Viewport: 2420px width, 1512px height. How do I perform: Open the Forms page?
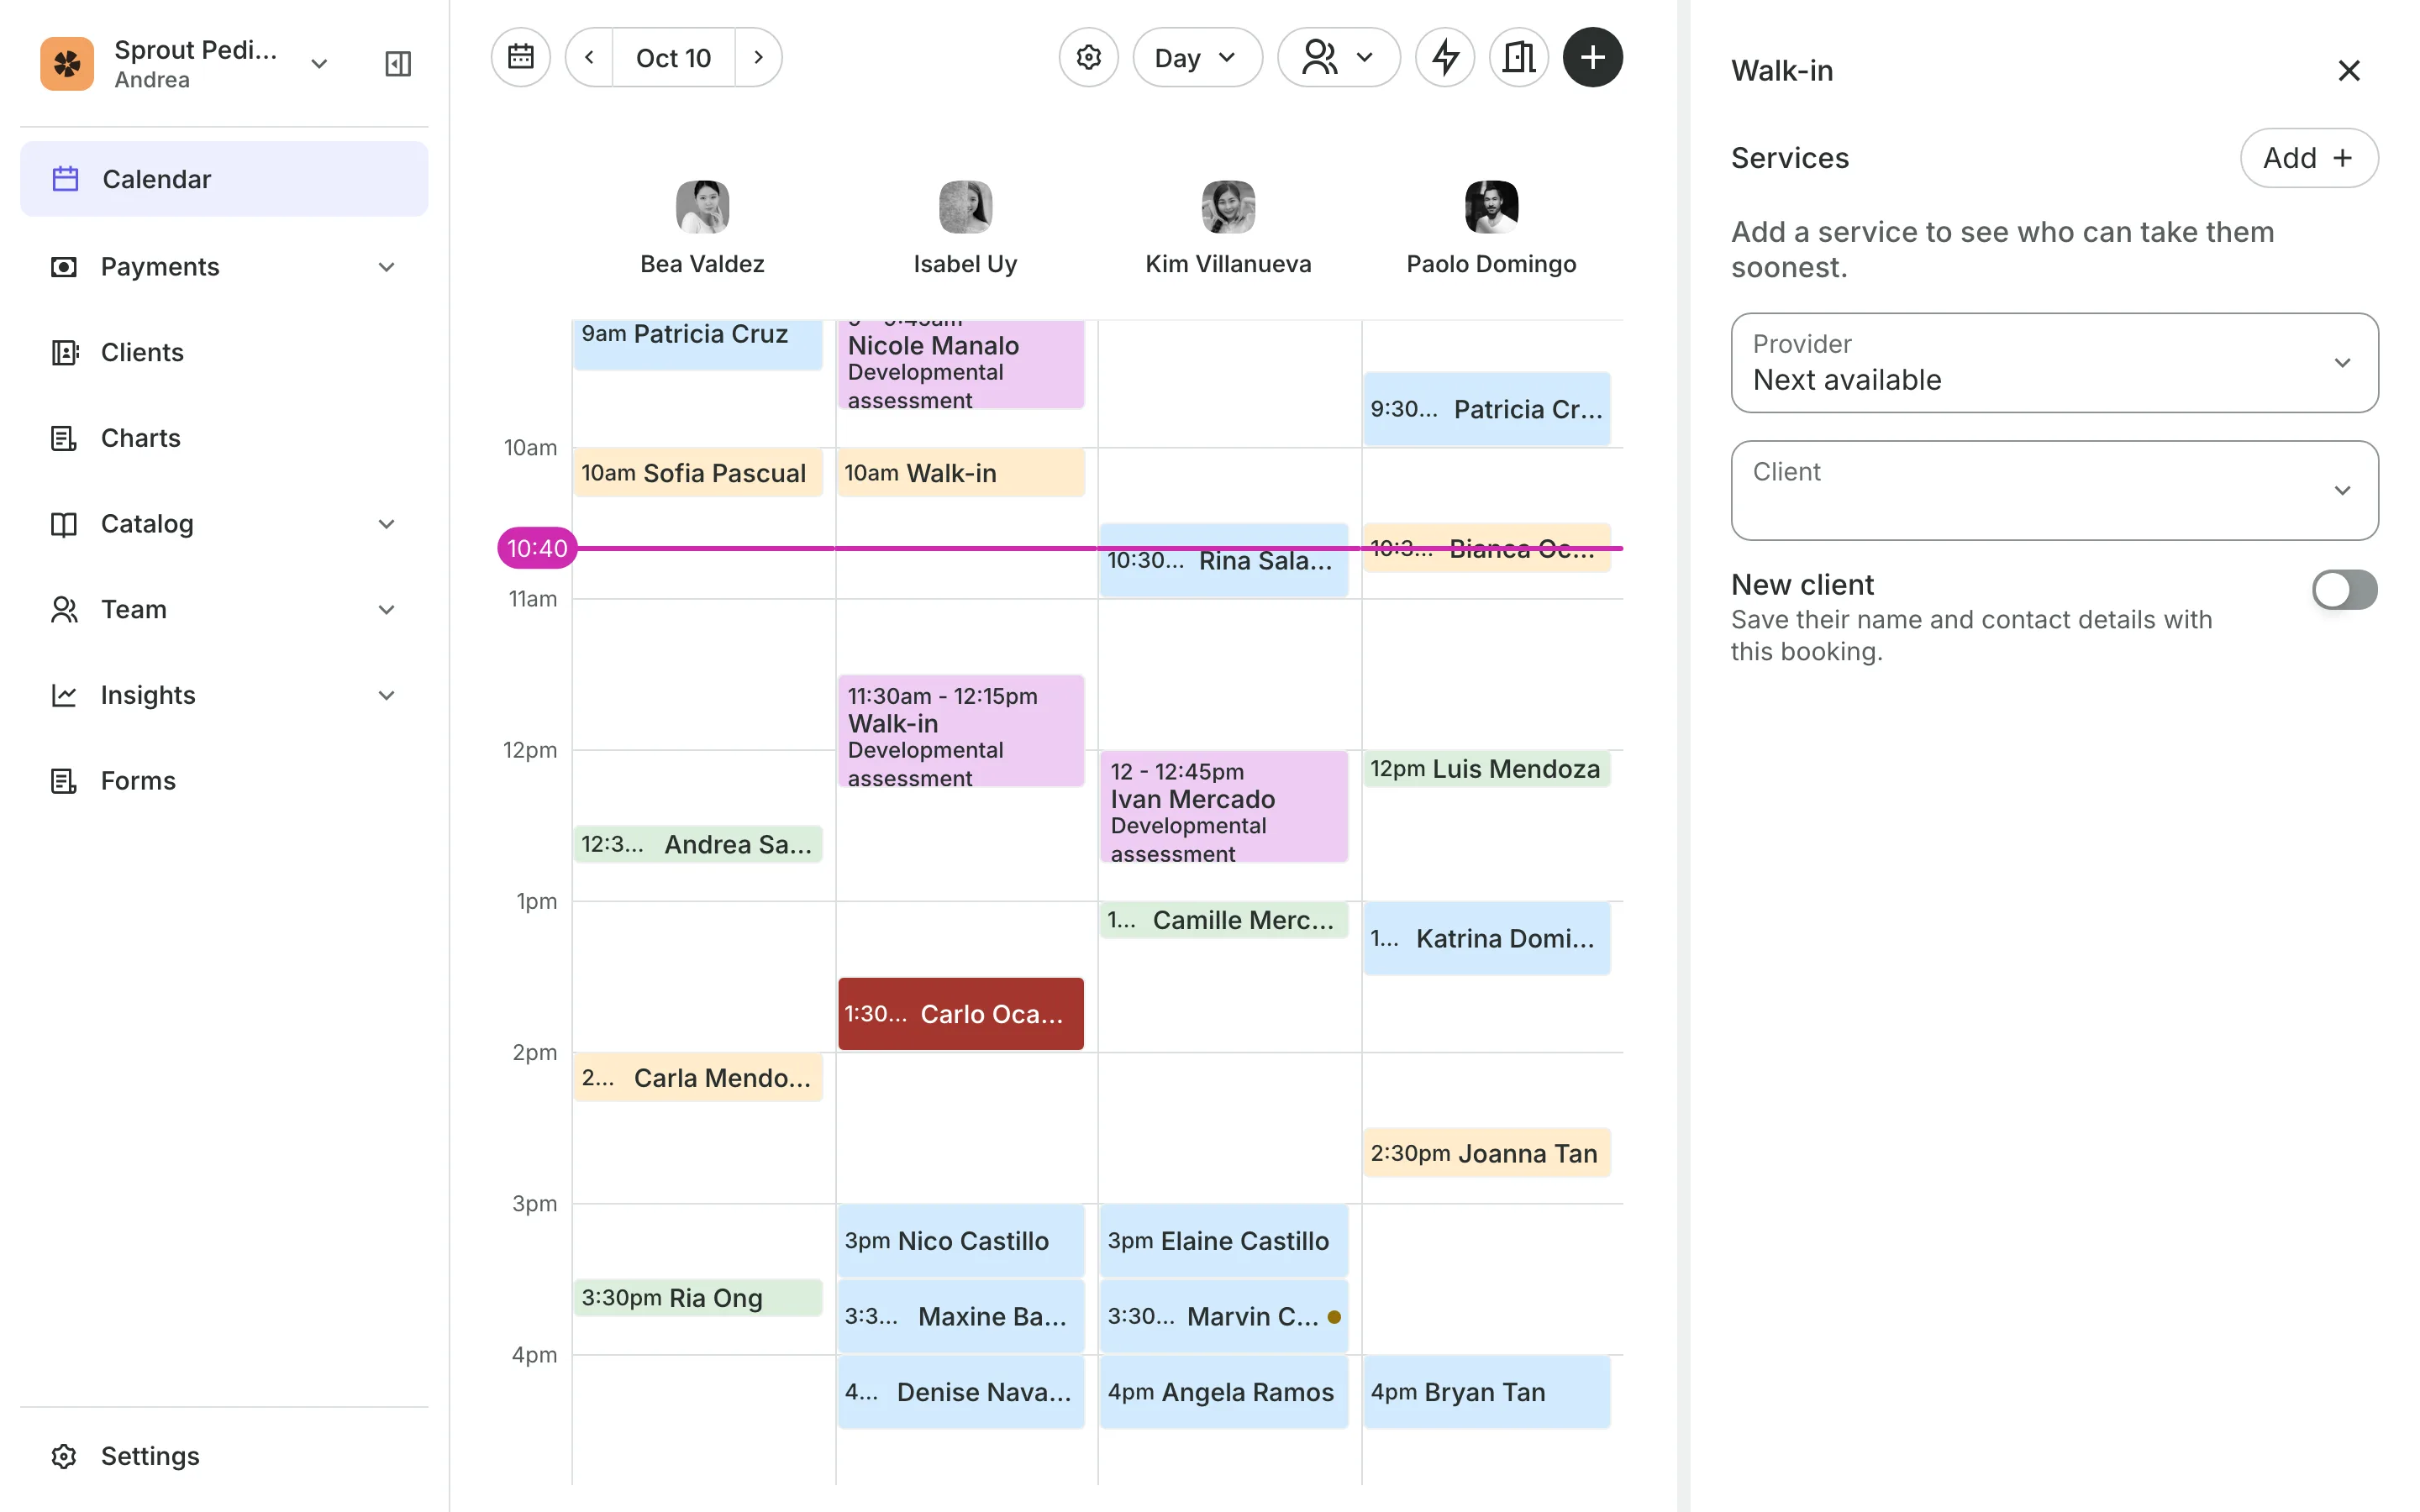click(224, 780)
